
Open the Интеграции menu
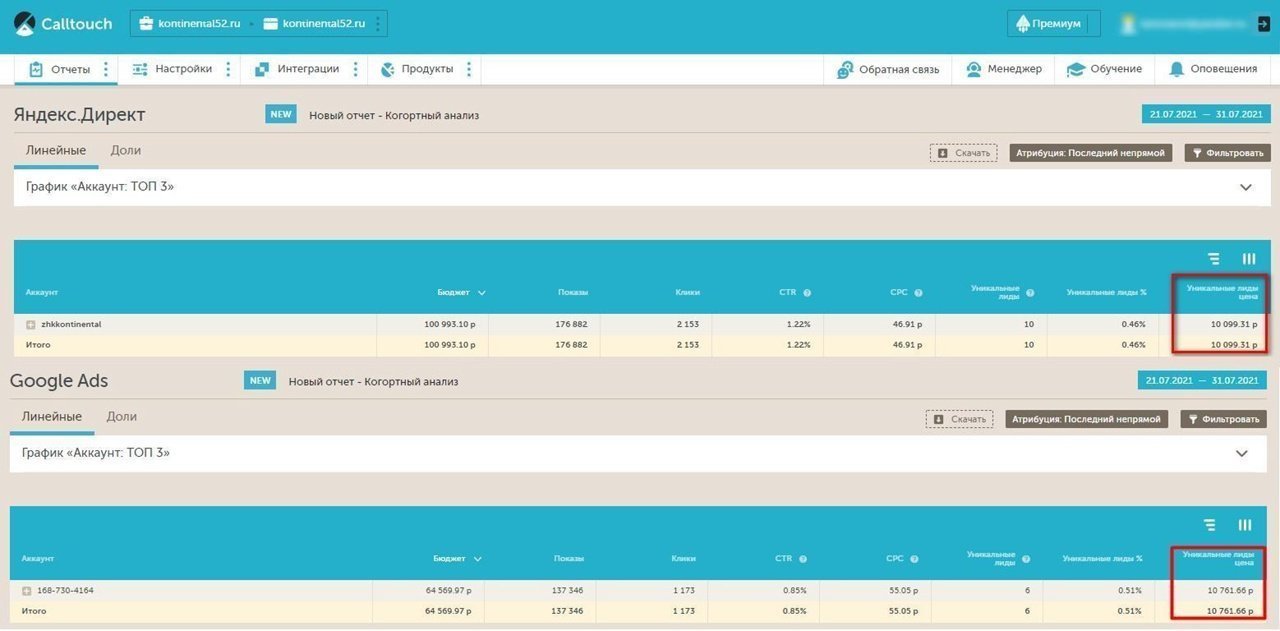297,69
